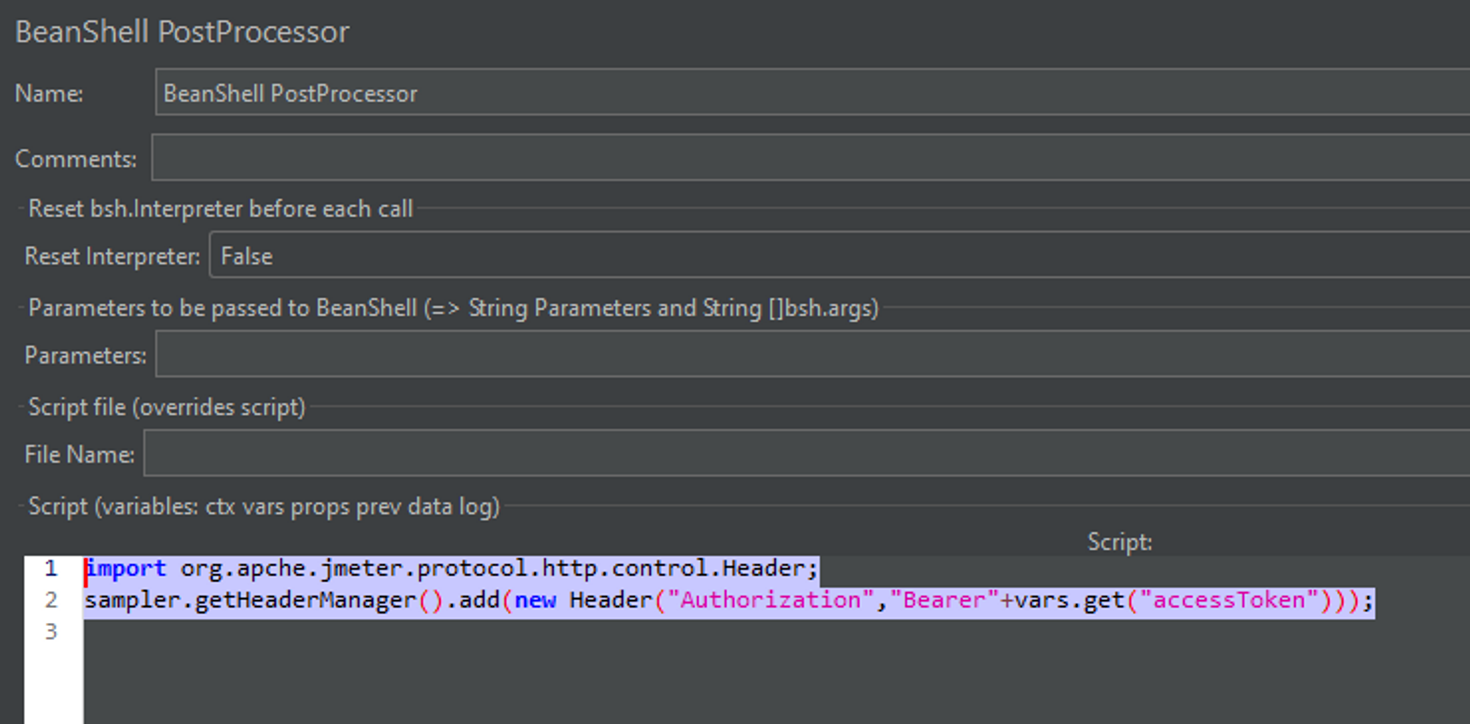Screen dimensions: 1470x724
Task: Click the empty third line of script editor
Action: [777, 632]
